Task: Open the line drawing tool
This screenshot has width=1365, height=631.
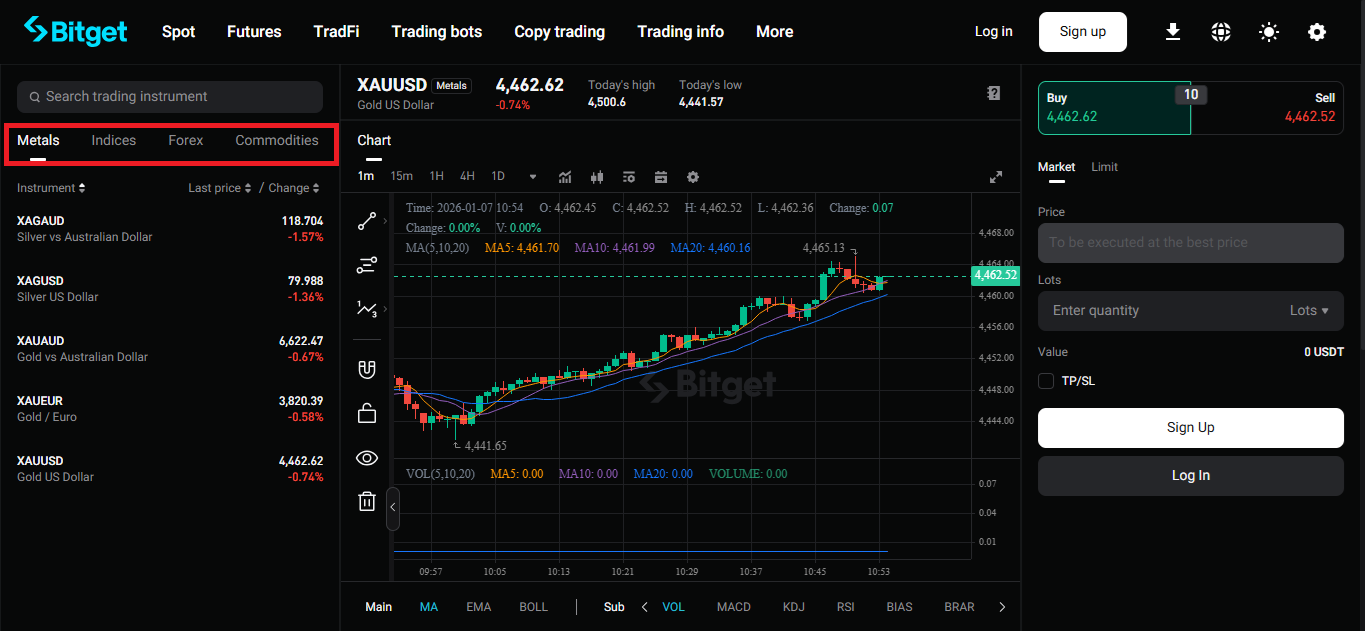Action: (366, 221)
